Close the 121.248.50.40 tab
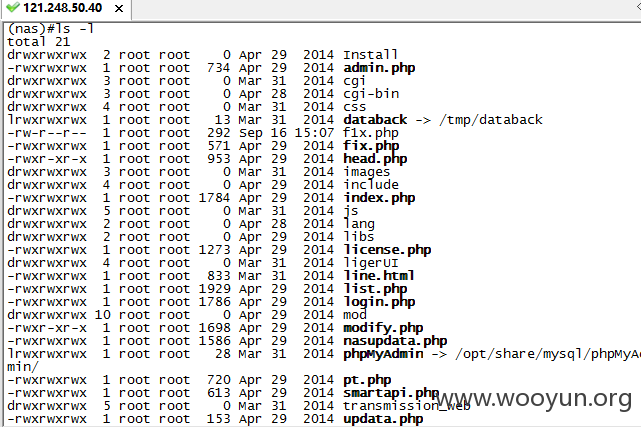641x427 pixels. tap(119, 8)
